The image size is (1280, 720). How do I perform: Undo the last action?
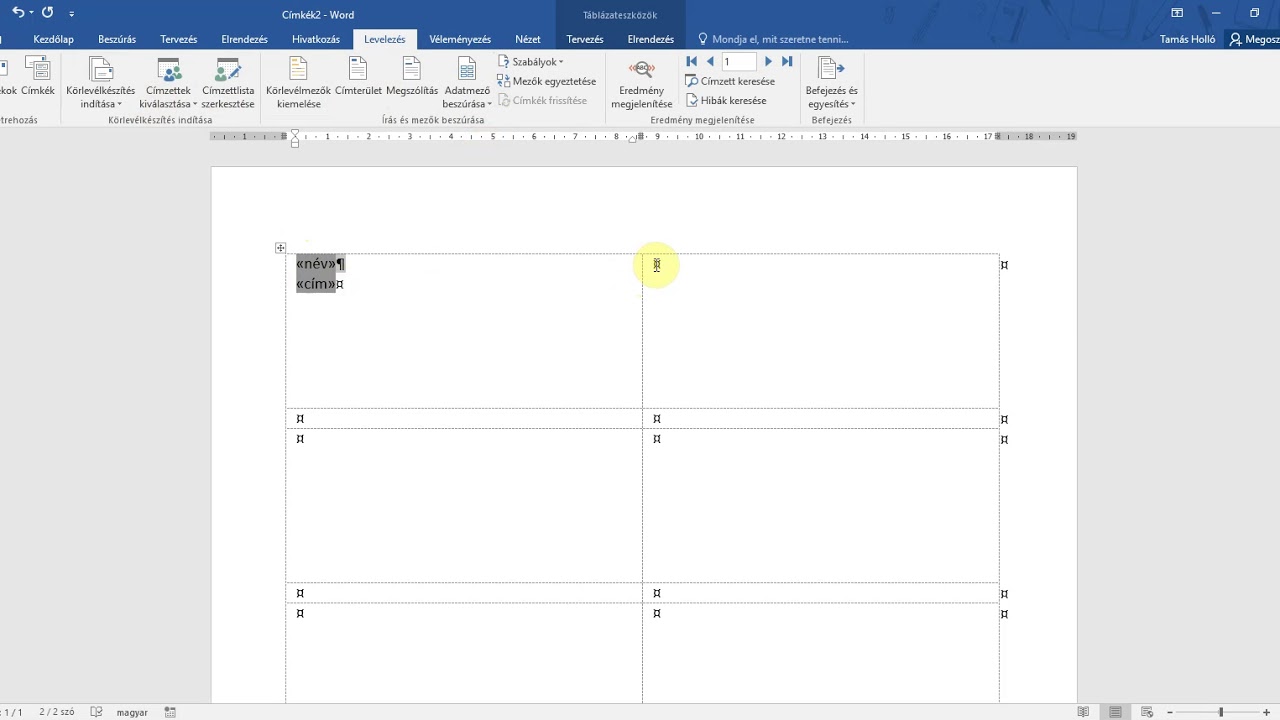coord(18,13)
